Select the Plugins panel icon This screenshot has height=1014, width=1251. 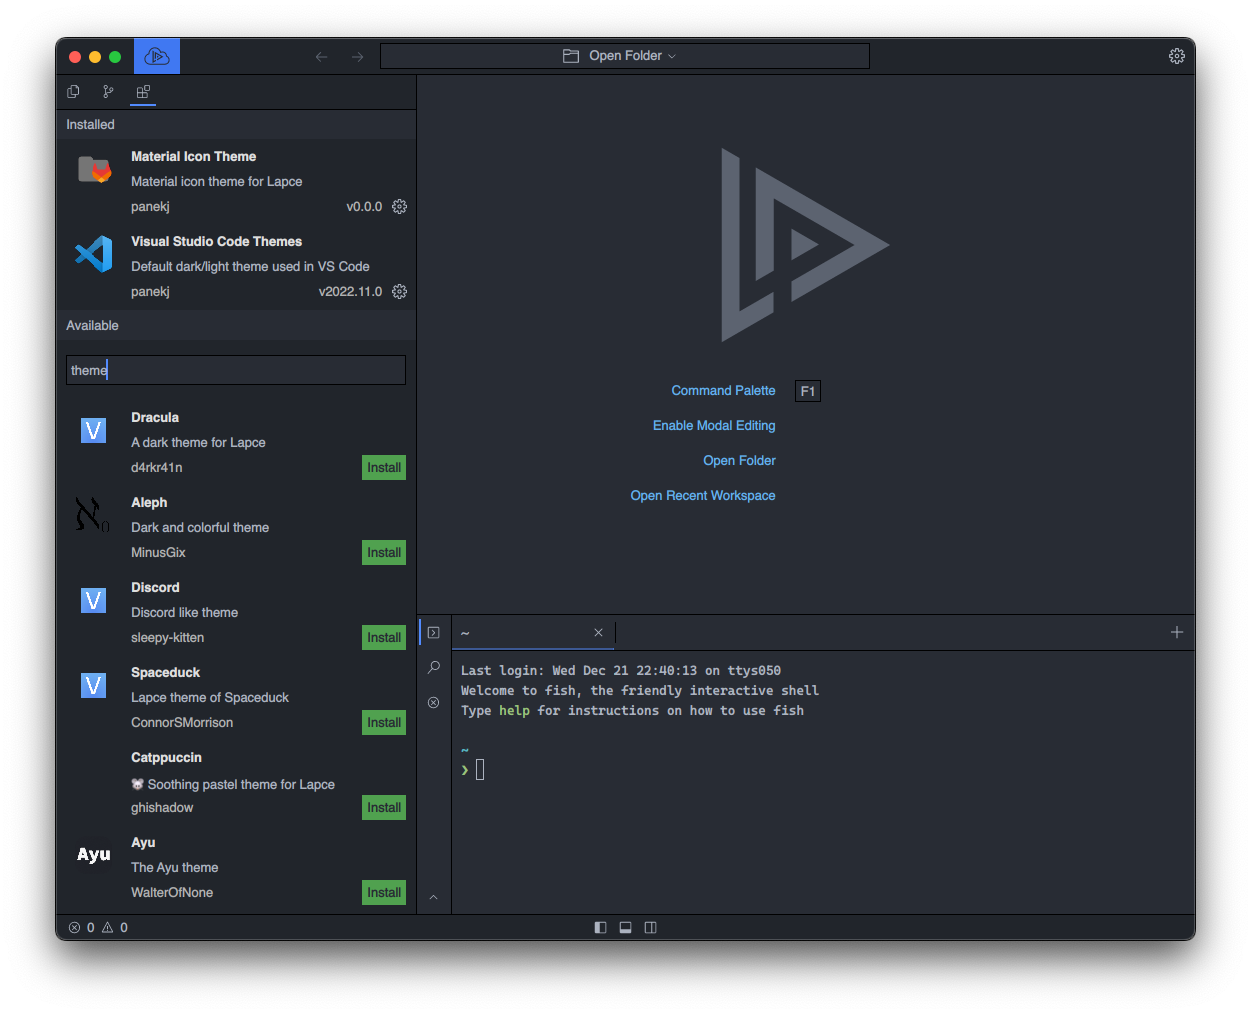[143, 92]
